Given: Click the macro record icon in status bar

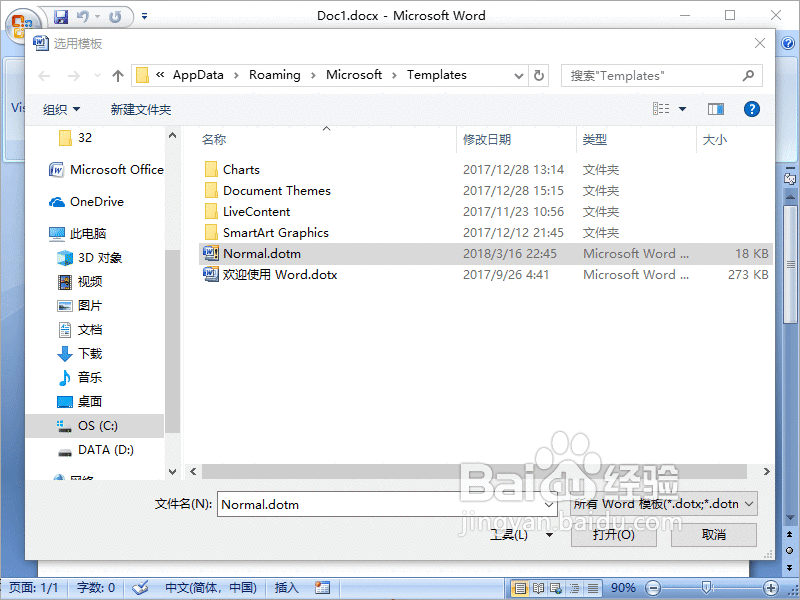Looking at the screenshot, I should 322,588.
